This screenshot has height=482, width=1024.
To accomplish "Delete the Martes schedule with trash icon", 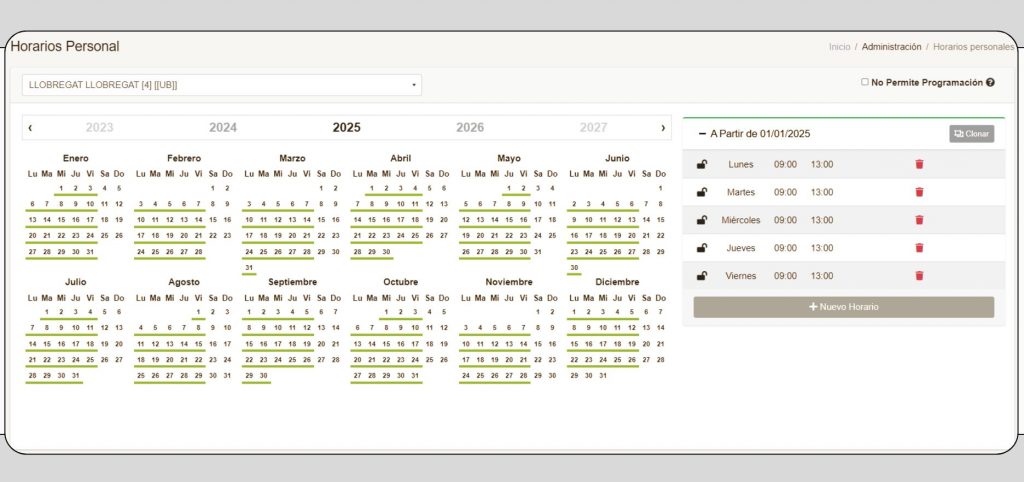I will click(x=920, y=192).
